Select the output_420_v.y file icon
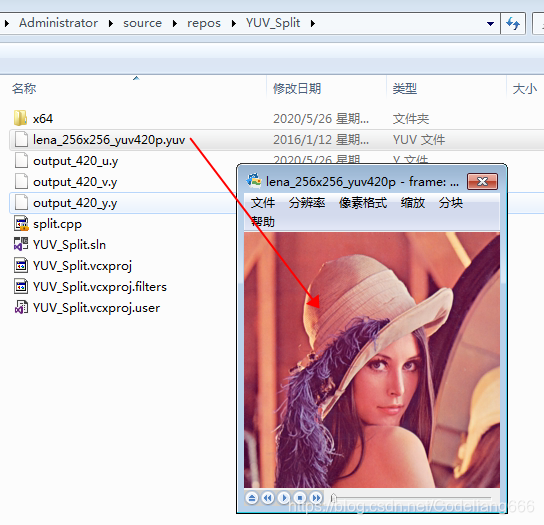The image size is (544, 525). click(21, 181)
